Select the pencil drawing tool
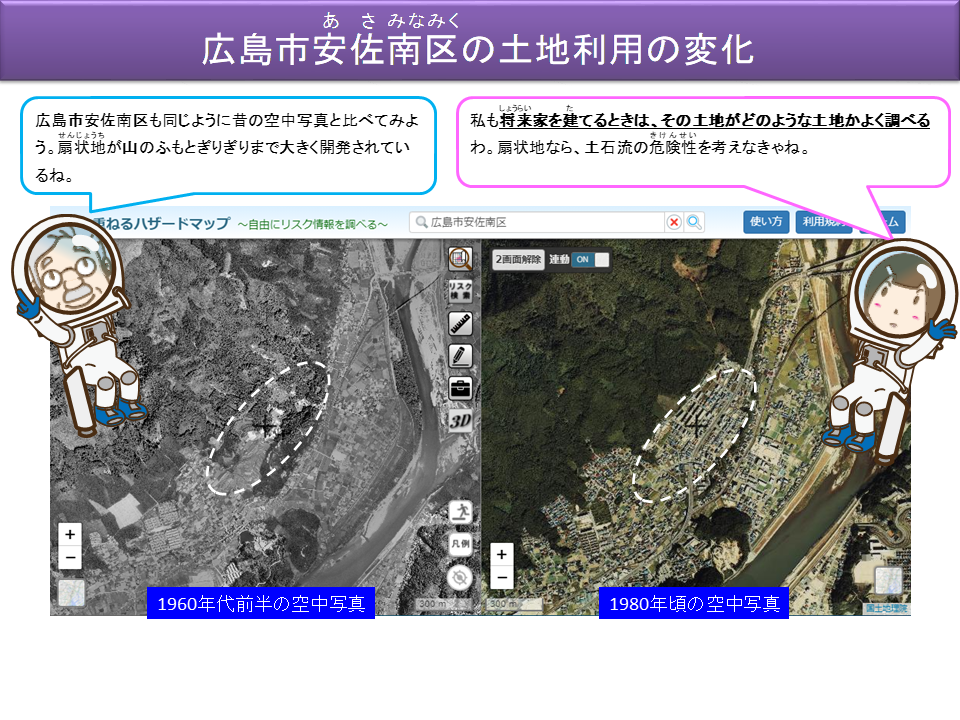 pos(460,356)
